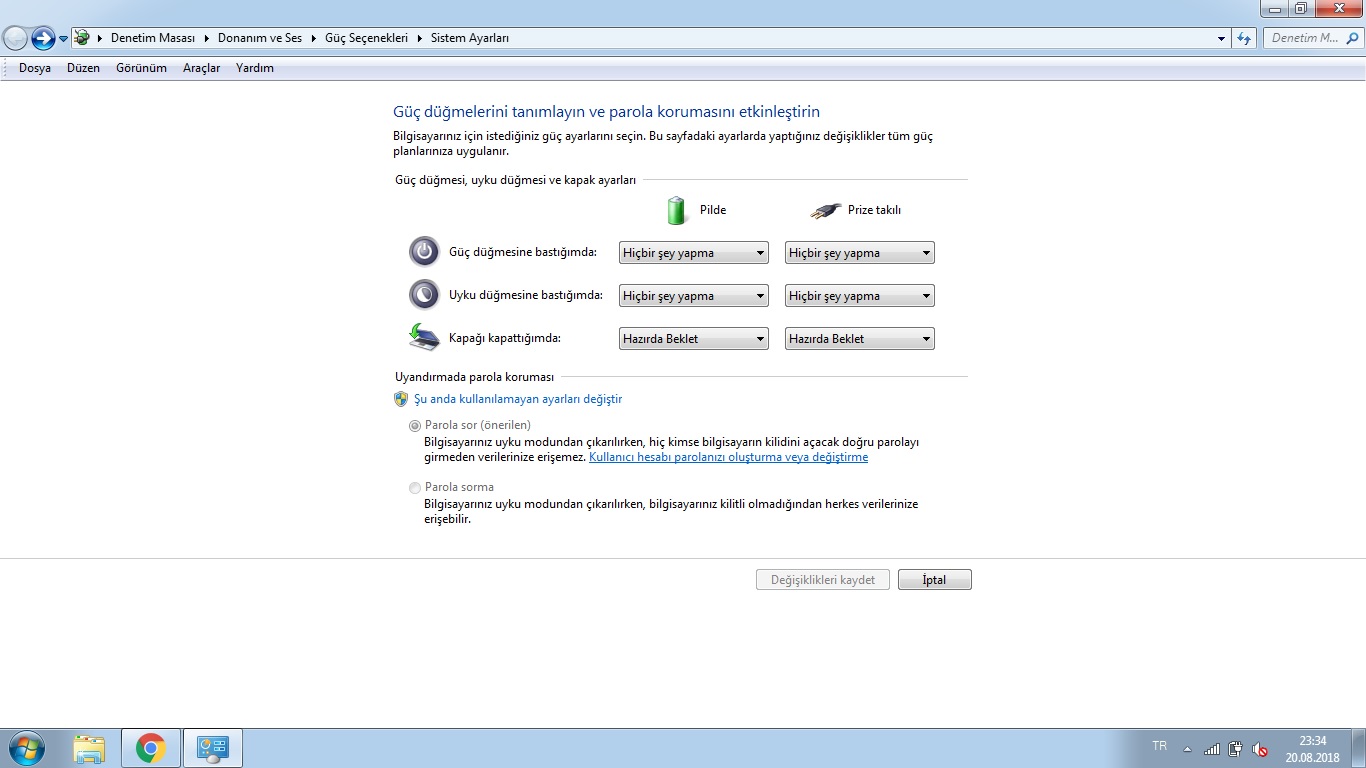Open sleep button dropdown under Prize takılı

click(x=859, y=296)
